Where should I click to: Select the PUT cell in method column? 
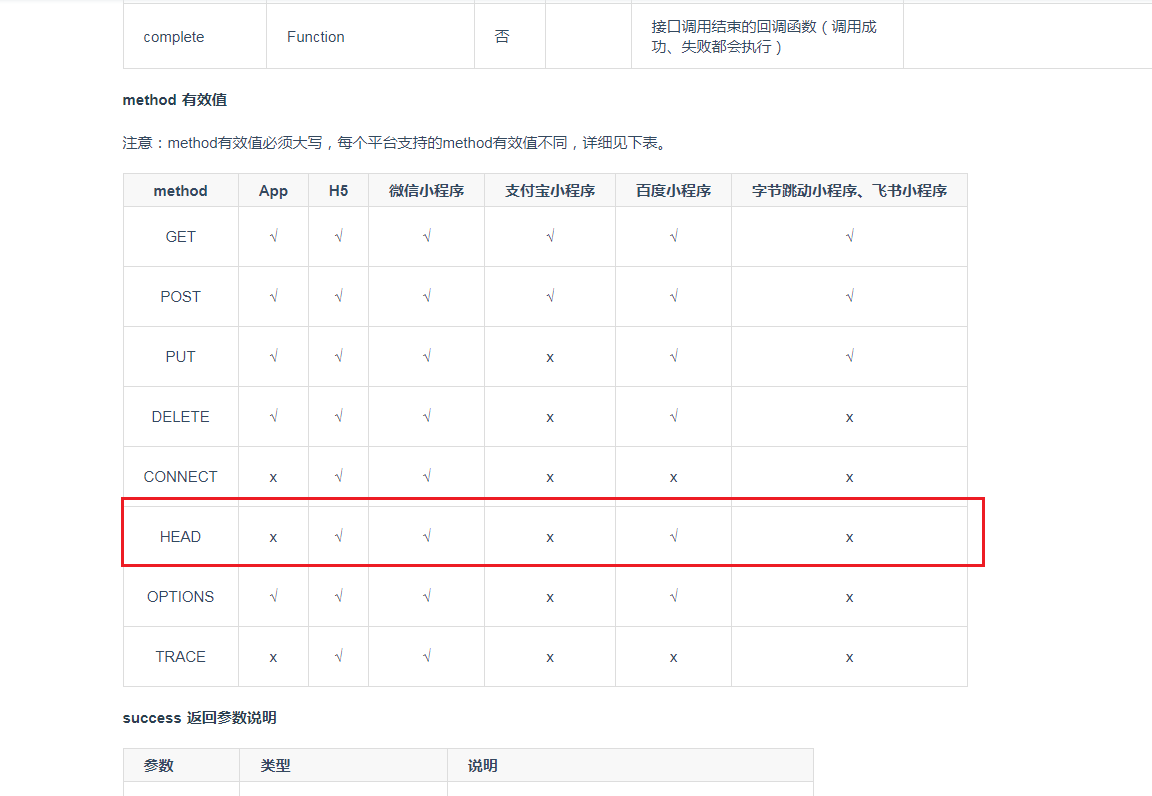(180, 357)
